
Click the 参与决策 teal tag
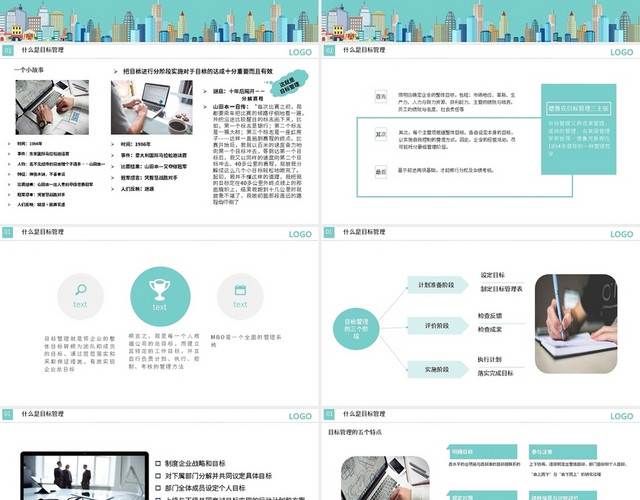point(563,452)
